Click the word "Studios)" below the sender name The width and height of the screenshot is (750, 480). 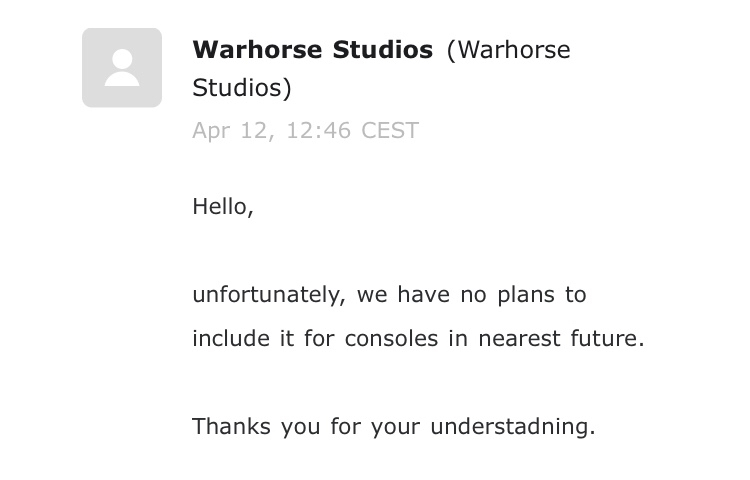(242, 88)
